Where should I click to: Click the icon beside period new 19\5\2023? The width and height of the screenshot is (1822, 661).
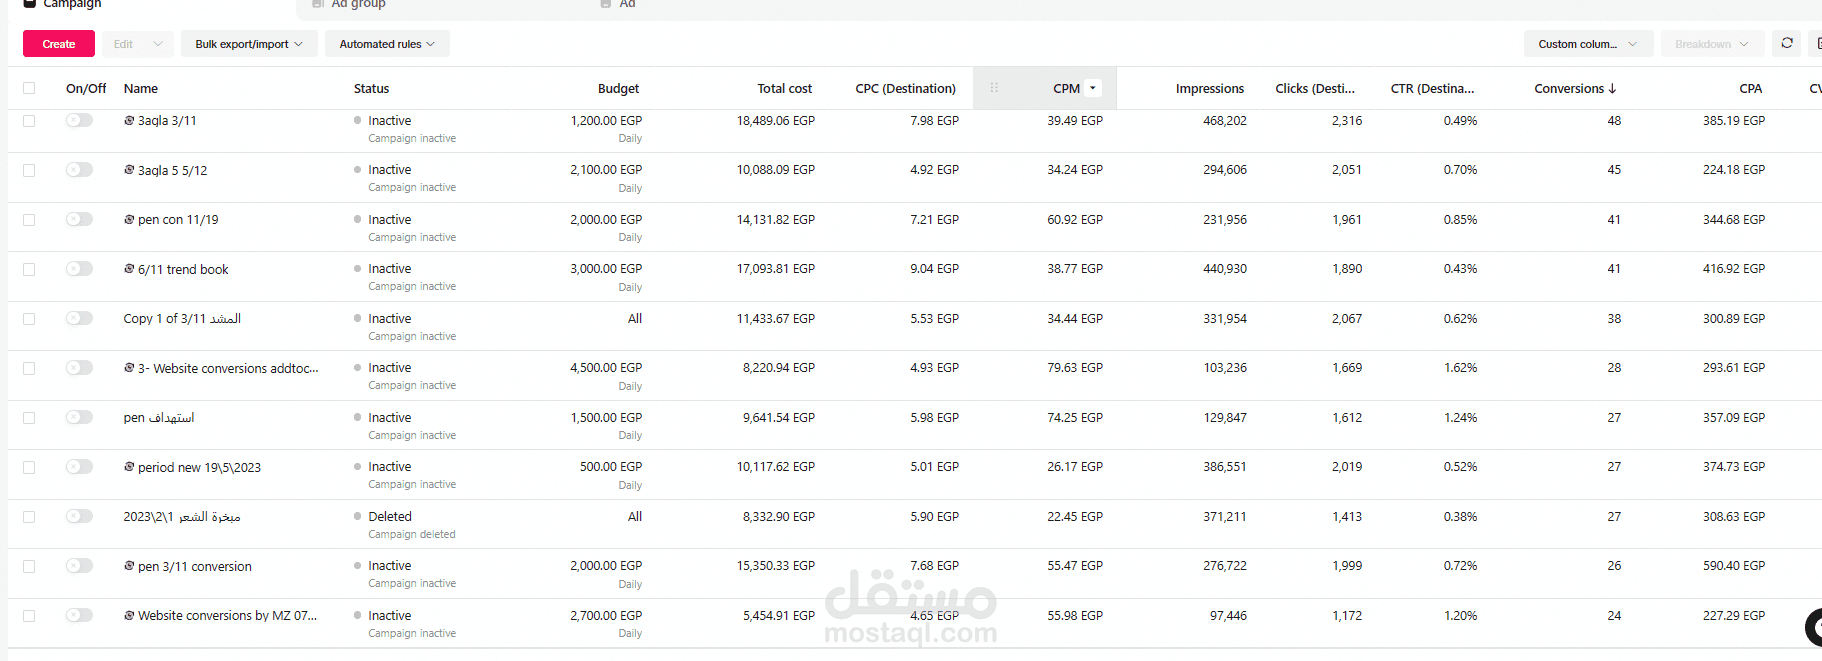[129, 467]
